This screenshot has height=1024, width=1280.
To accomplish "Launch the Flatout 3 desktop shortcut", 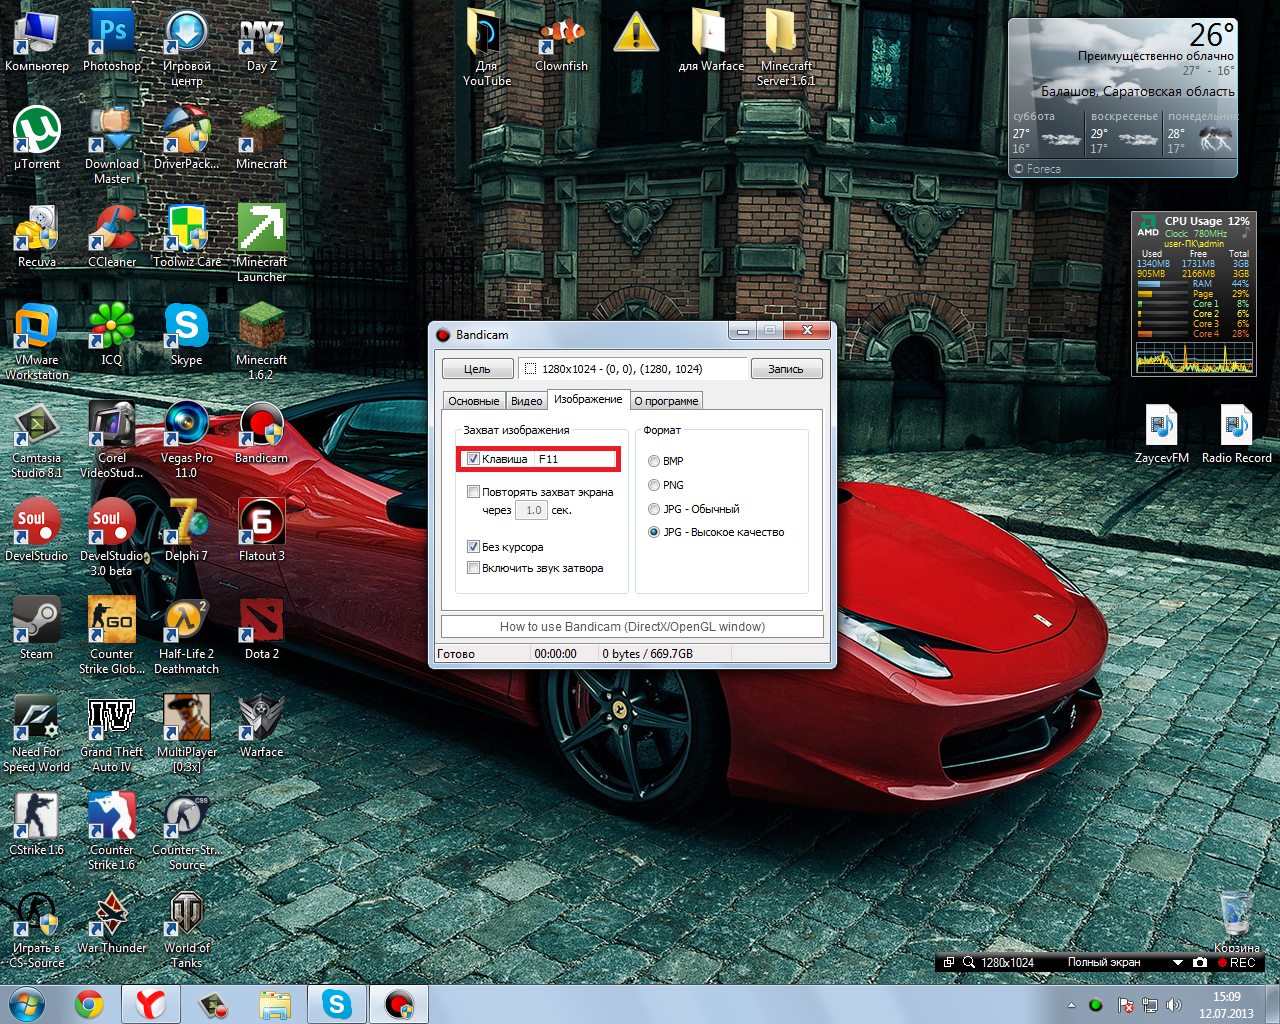I will [x=262, y=532].
